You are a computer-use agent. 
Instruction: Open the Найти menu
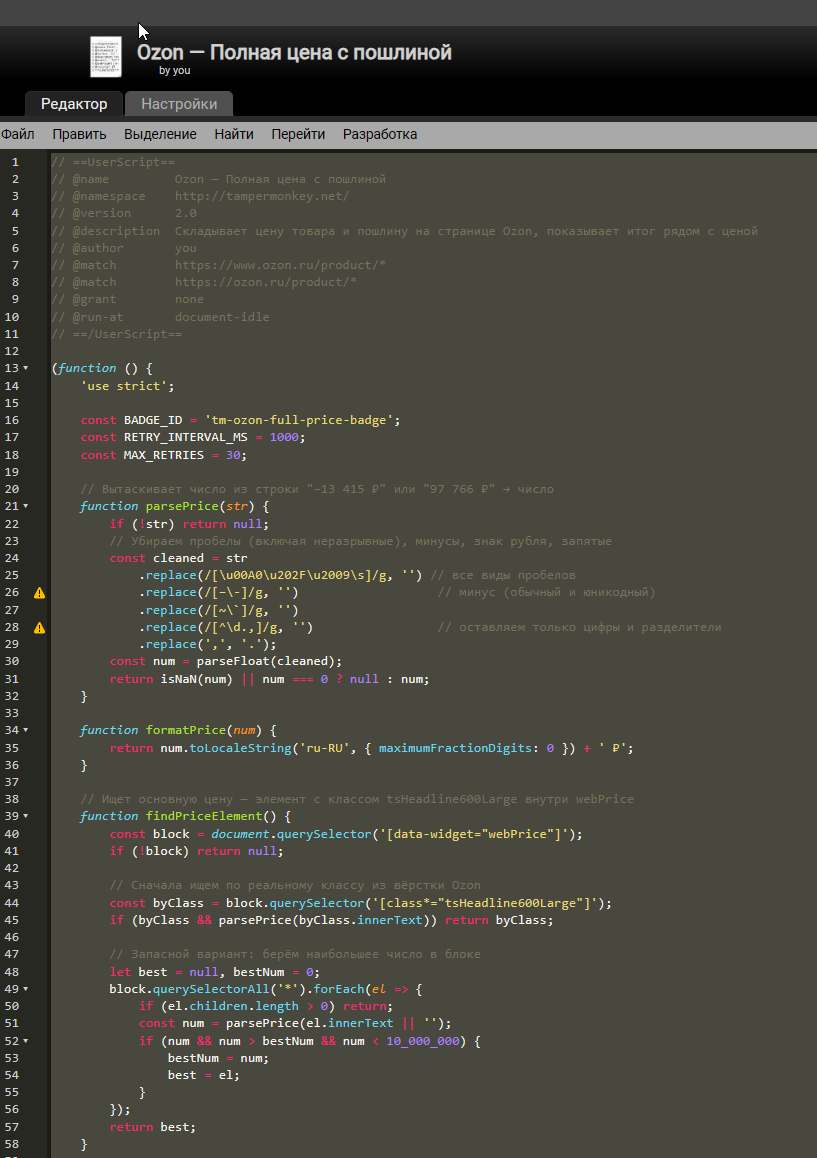click(x=234, y=134)
